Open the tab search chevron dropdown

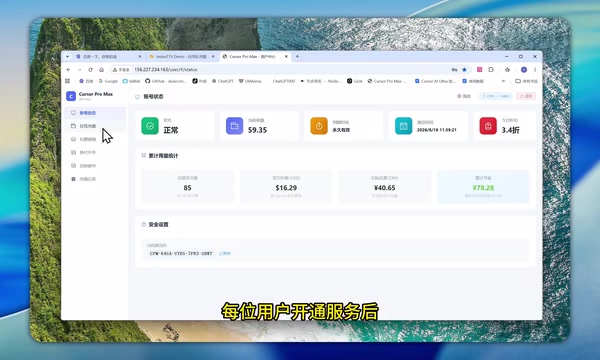point(67,56)
